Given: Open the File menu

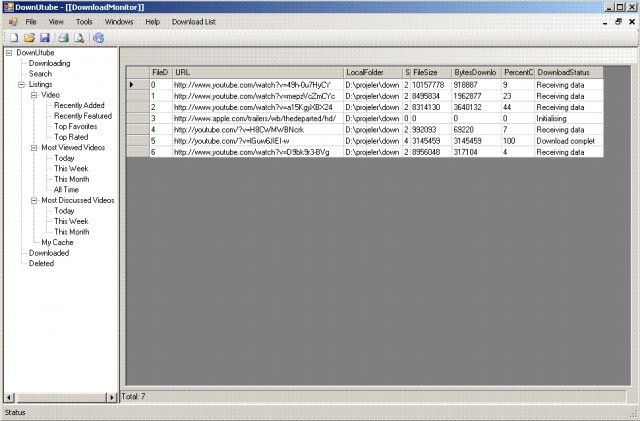Looking at the screenshot, I should [31, 22].
